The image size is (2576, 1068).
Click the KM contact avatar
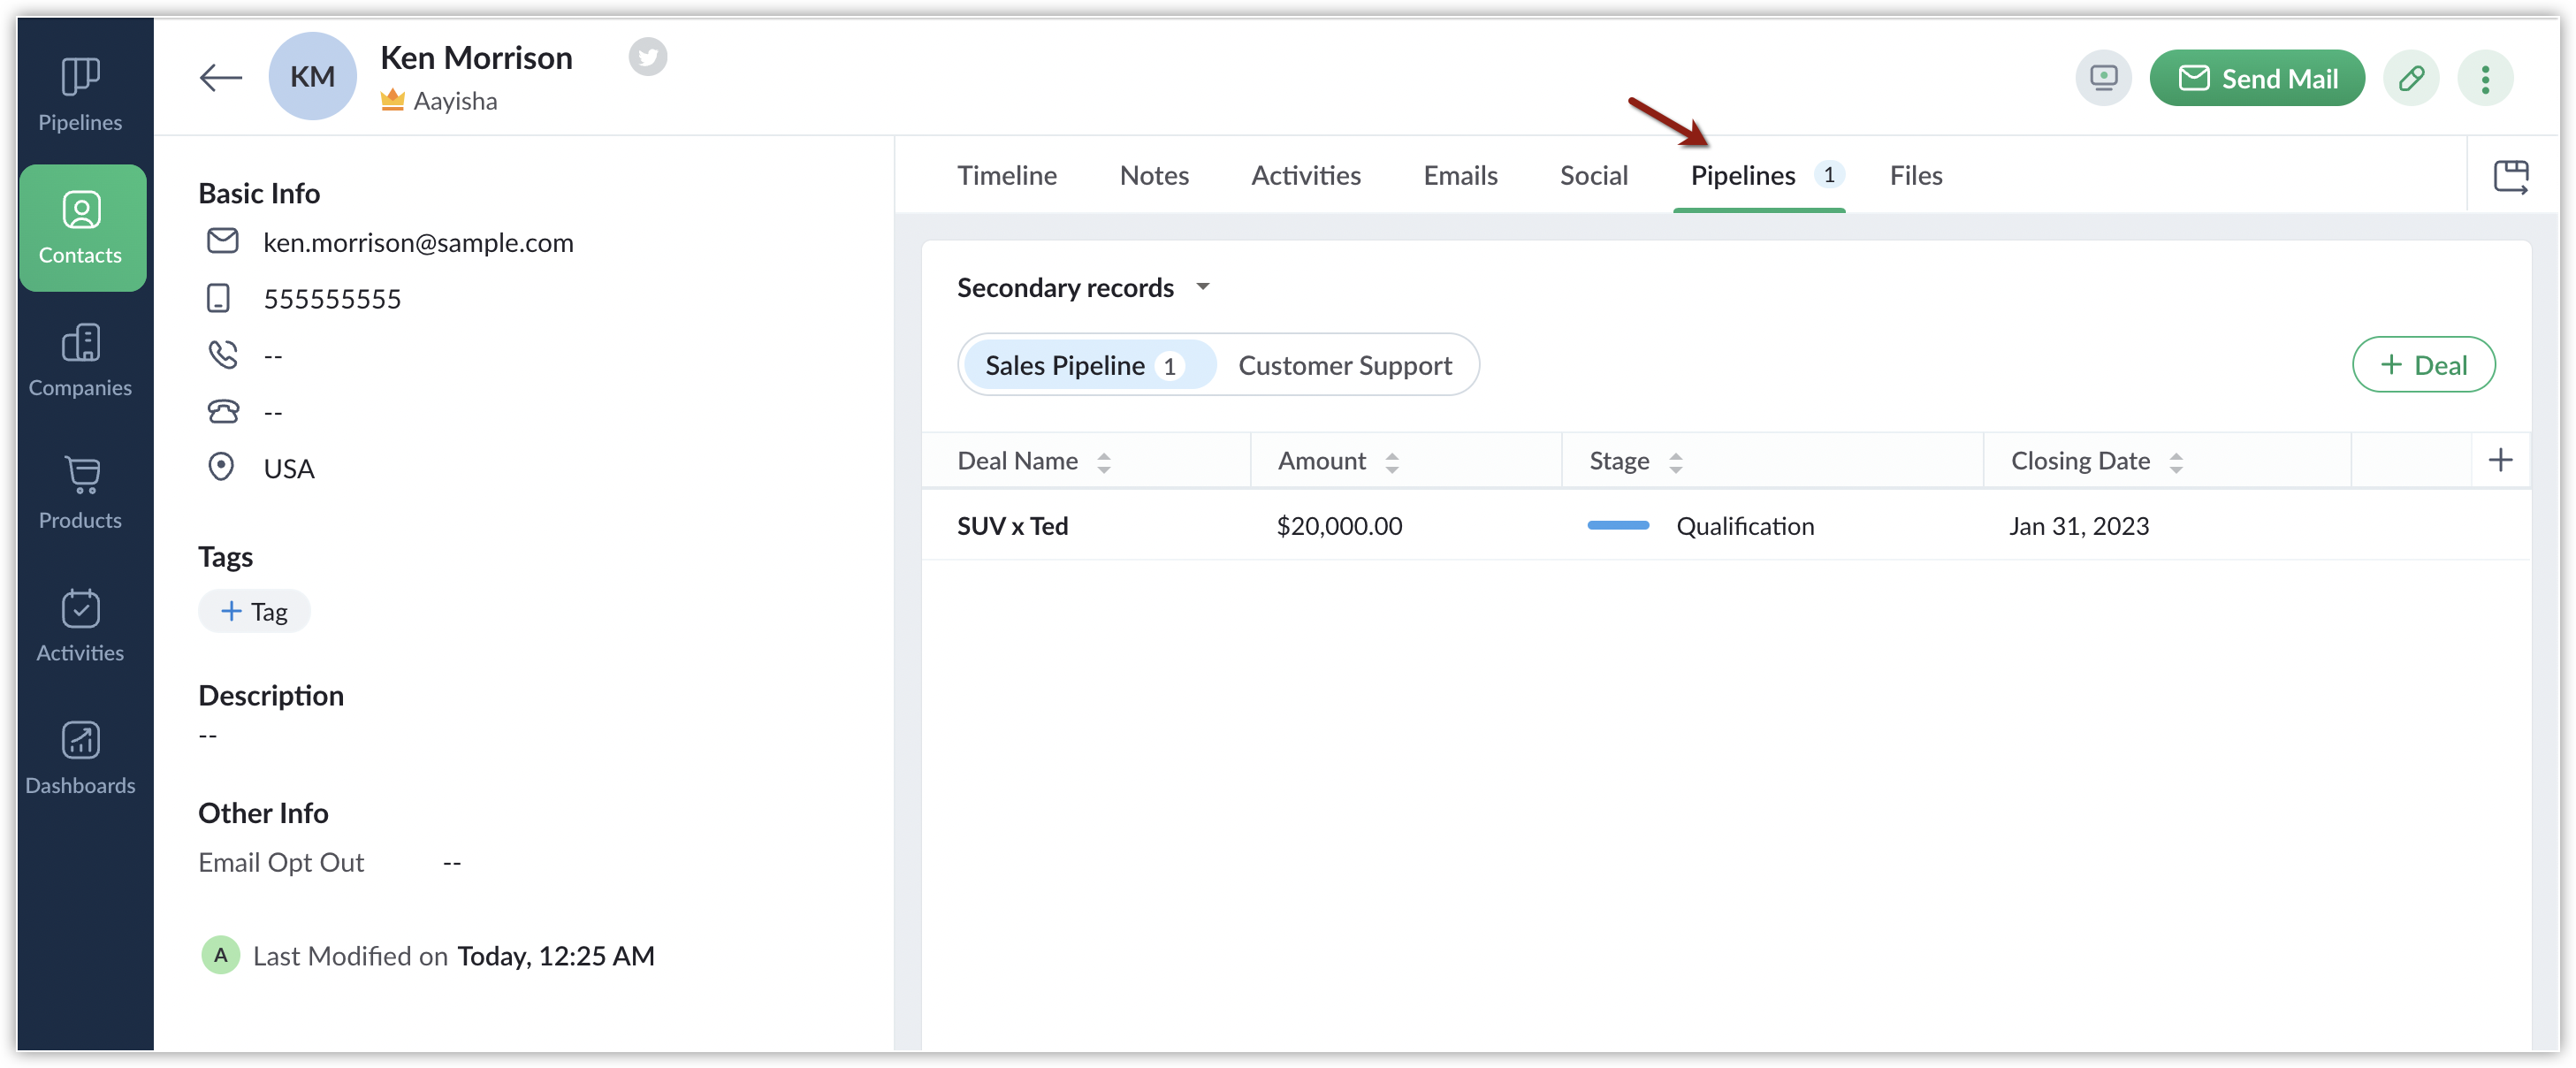(312, 77)
